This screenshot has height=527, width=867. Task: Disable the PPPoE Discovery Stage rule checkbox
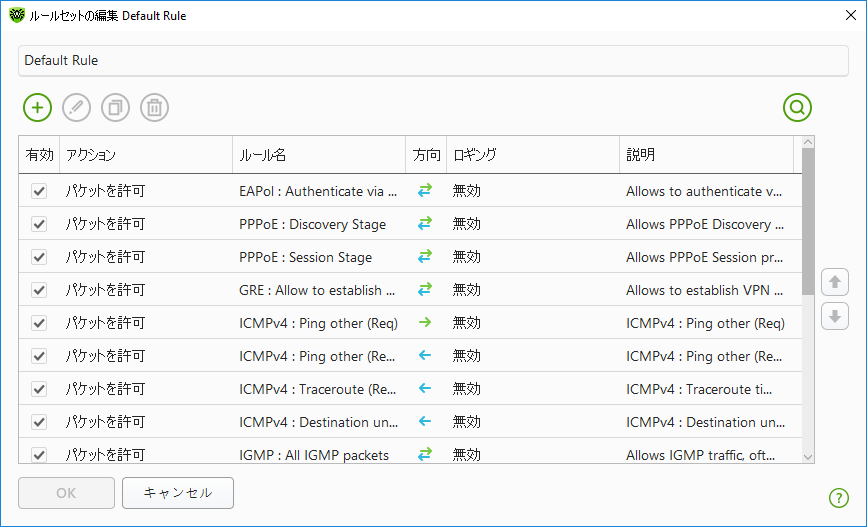click(x=39, y=224)
